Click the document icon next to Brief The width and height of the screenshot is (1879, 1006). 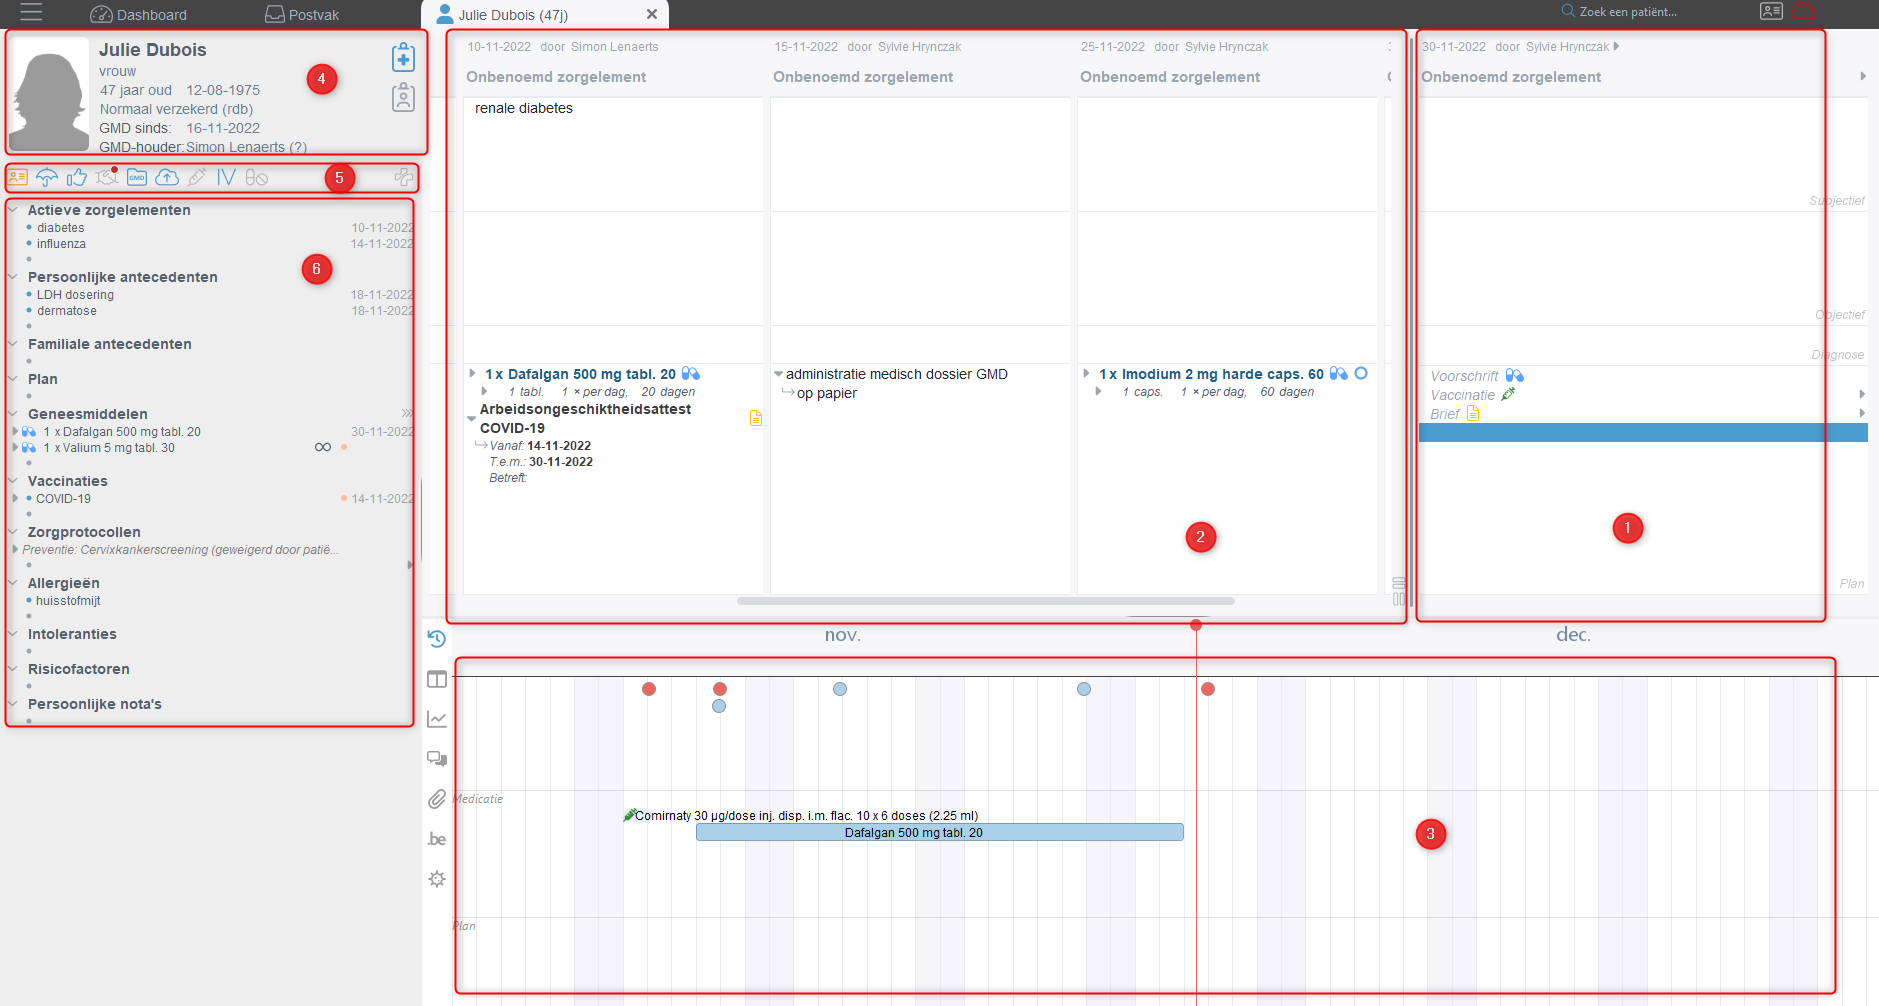(x=1473, y=413)
